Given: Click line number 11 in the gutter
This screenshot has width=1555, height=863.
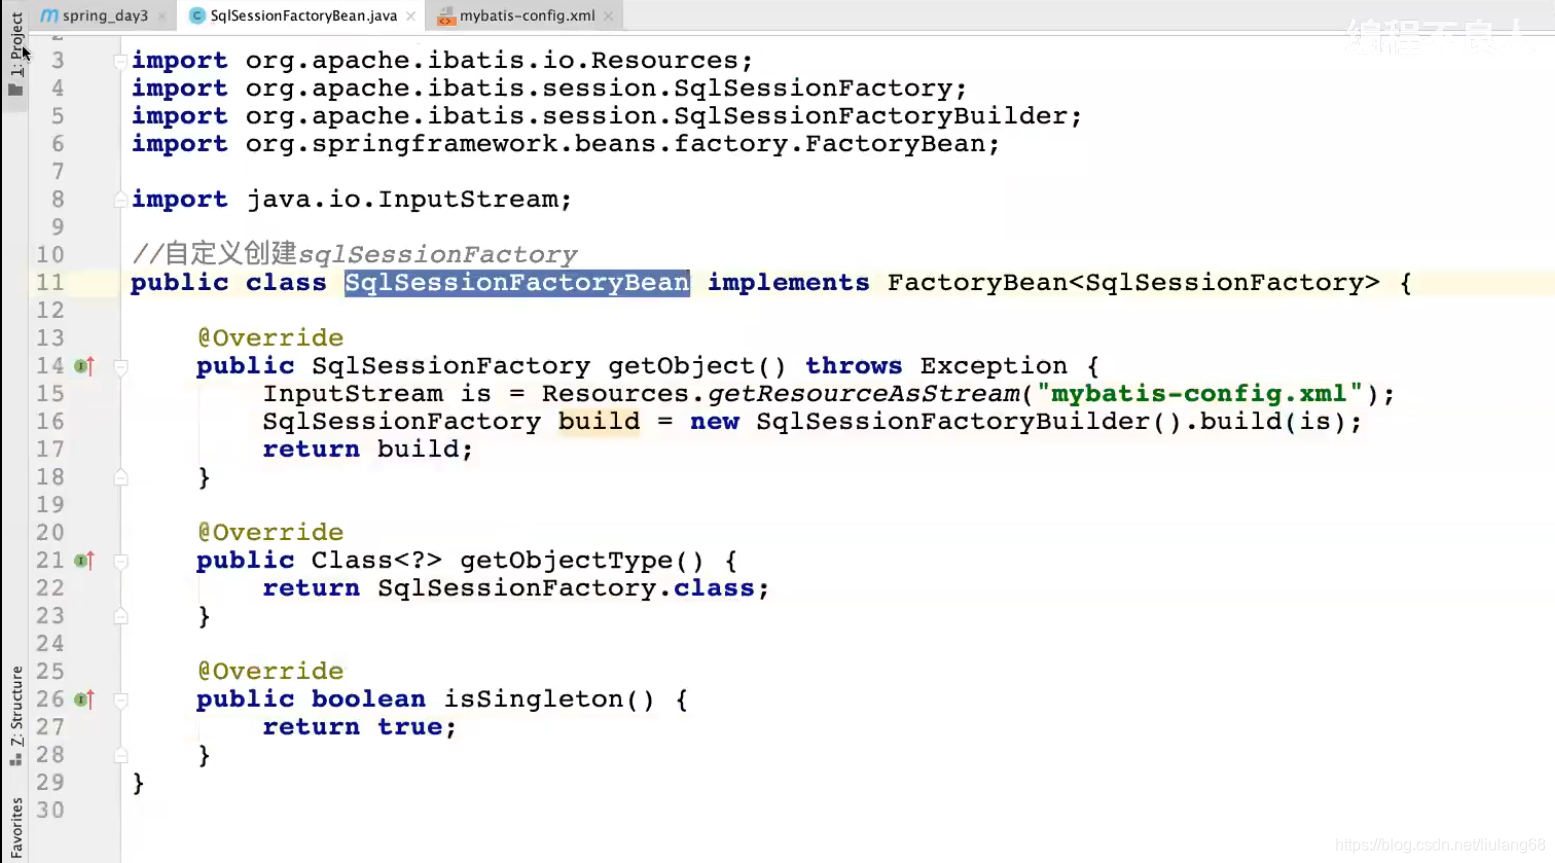Looking at the screenshot, I should [50, 283].
